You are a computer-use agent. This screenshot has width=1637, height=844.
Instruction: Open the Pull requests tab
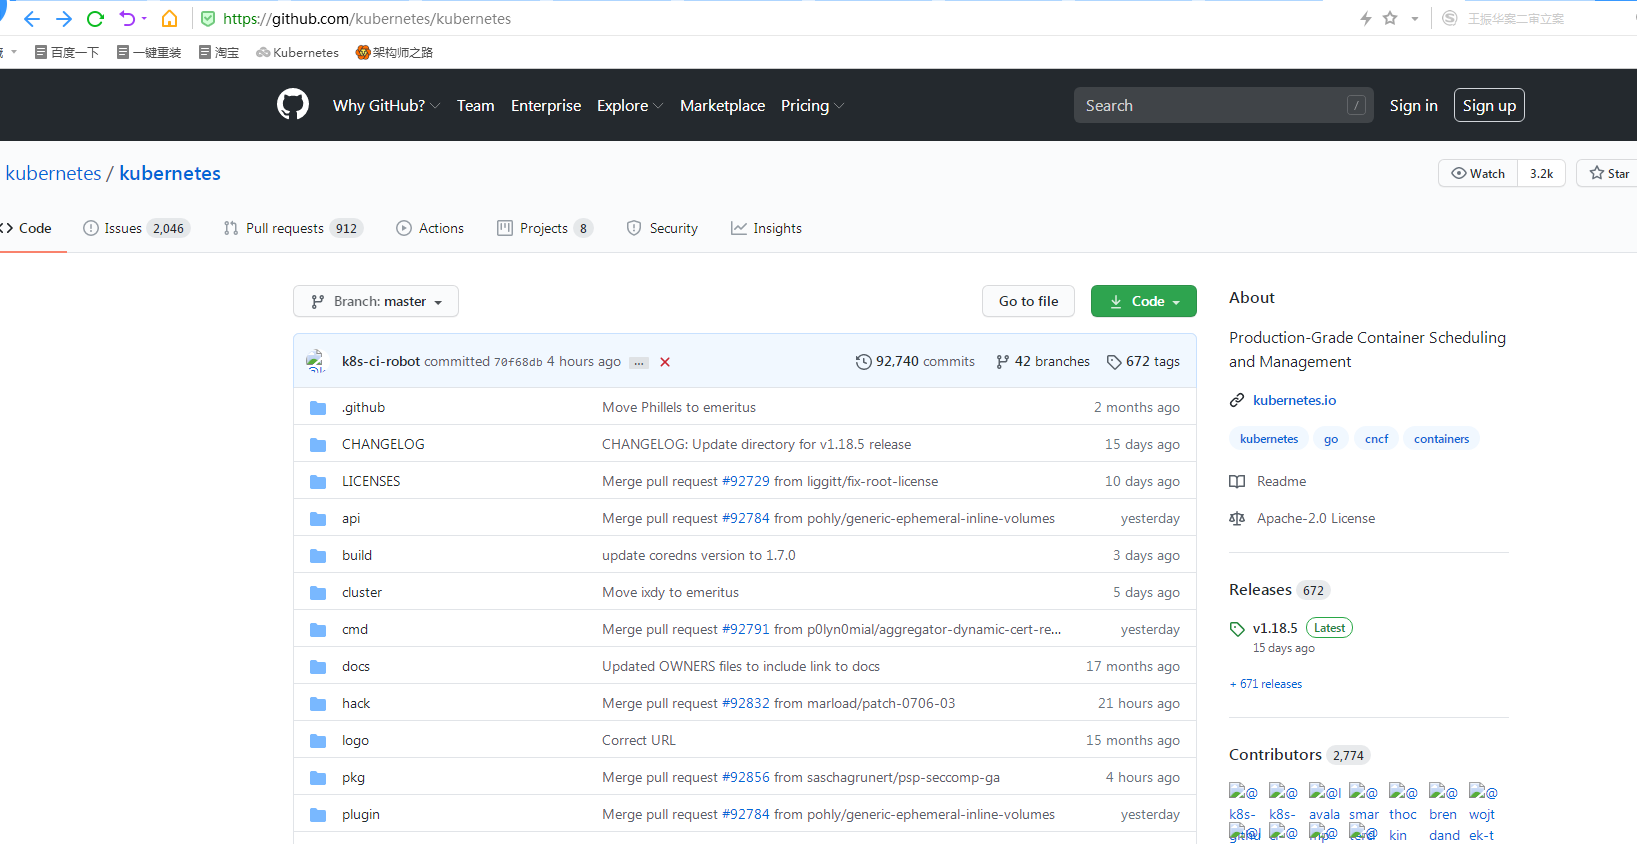pos(293,228)
